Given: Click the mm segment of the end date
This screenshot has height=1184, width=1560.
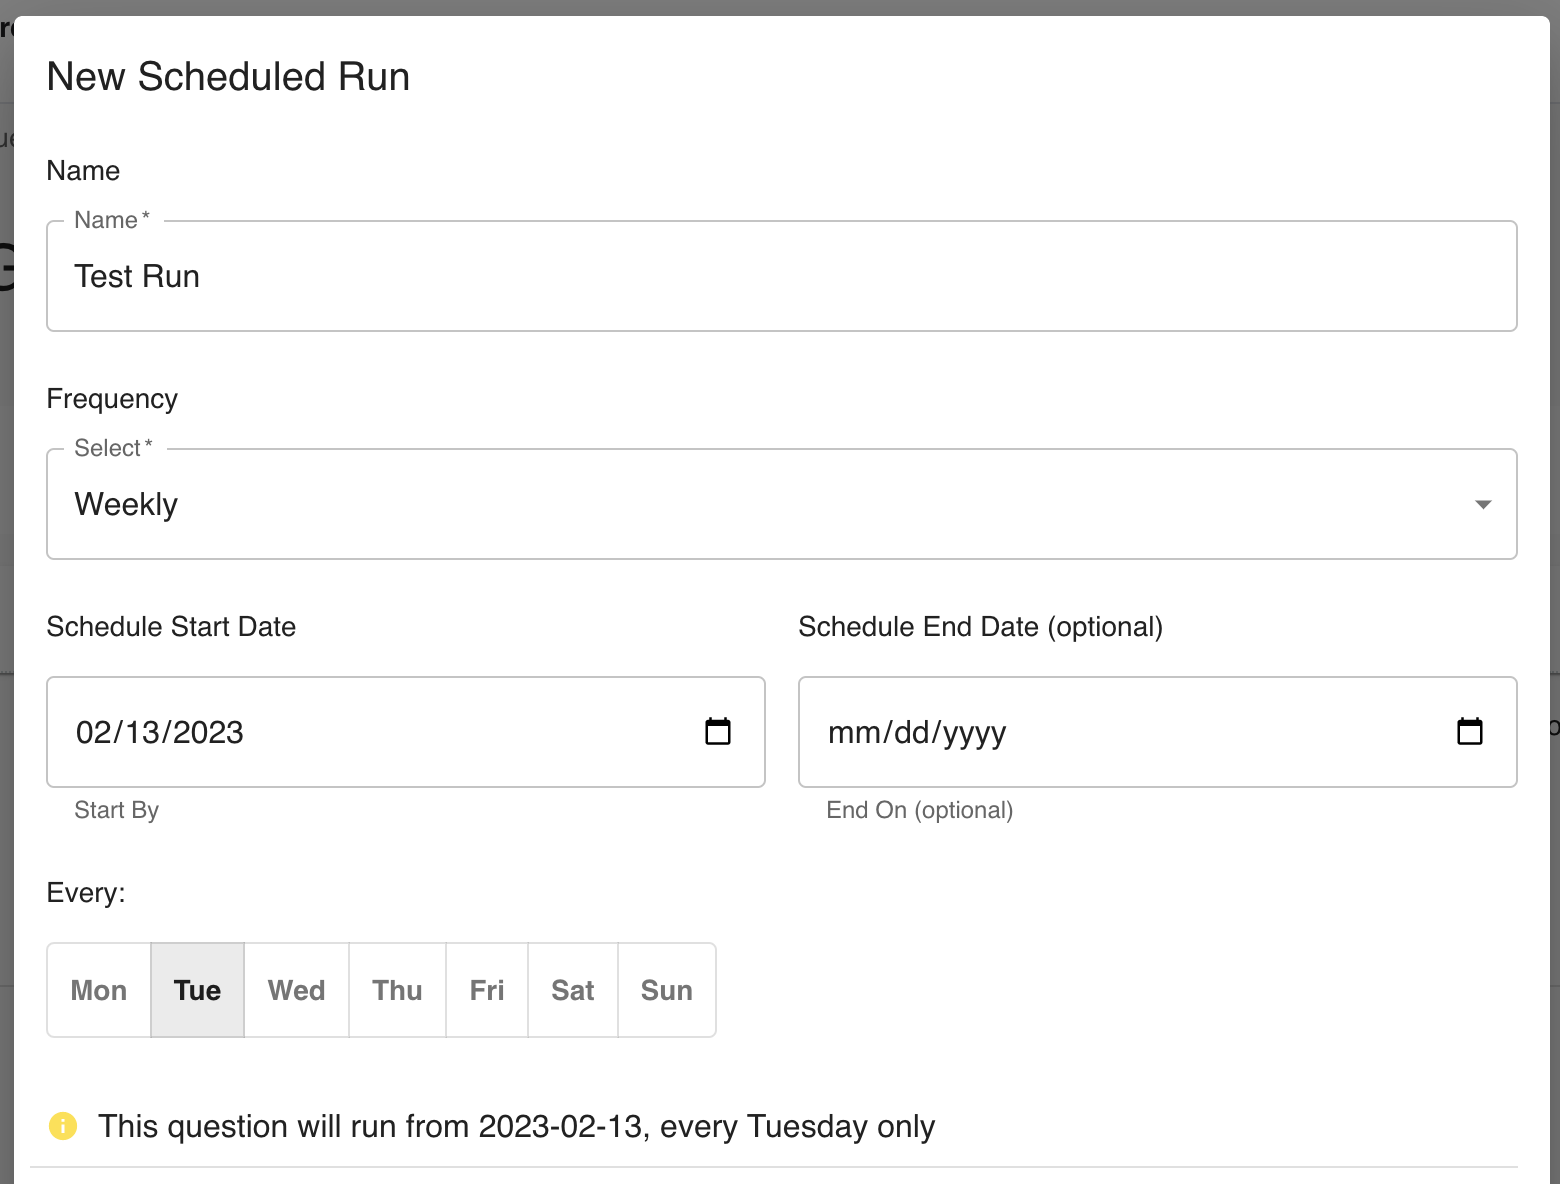Looking at the screenshot, I should 853,733.
